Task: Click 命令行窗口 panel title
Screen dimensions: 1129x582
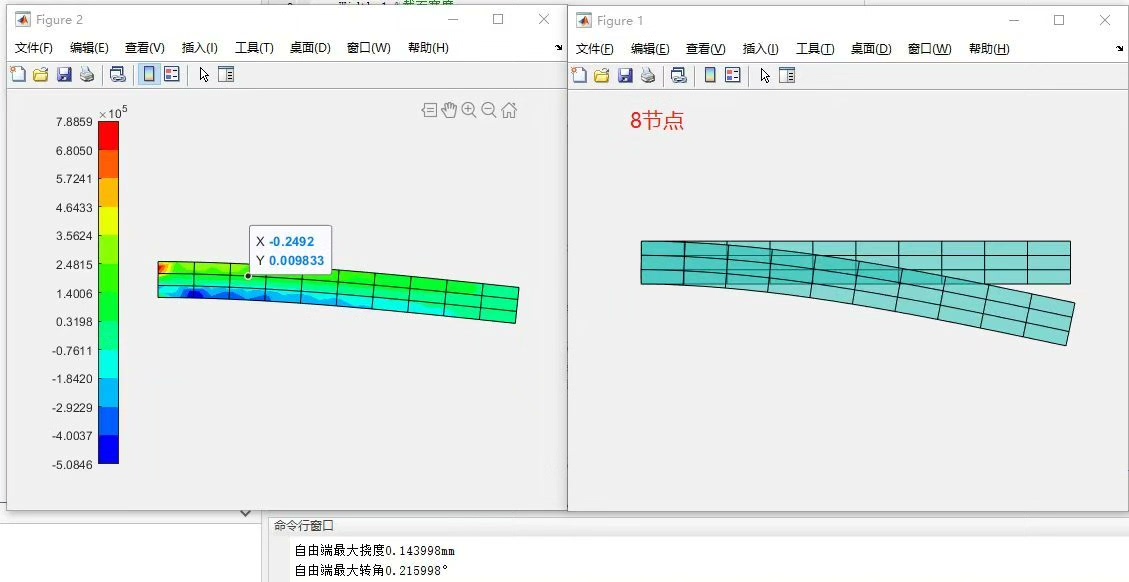Action: [x=304, y=526]
